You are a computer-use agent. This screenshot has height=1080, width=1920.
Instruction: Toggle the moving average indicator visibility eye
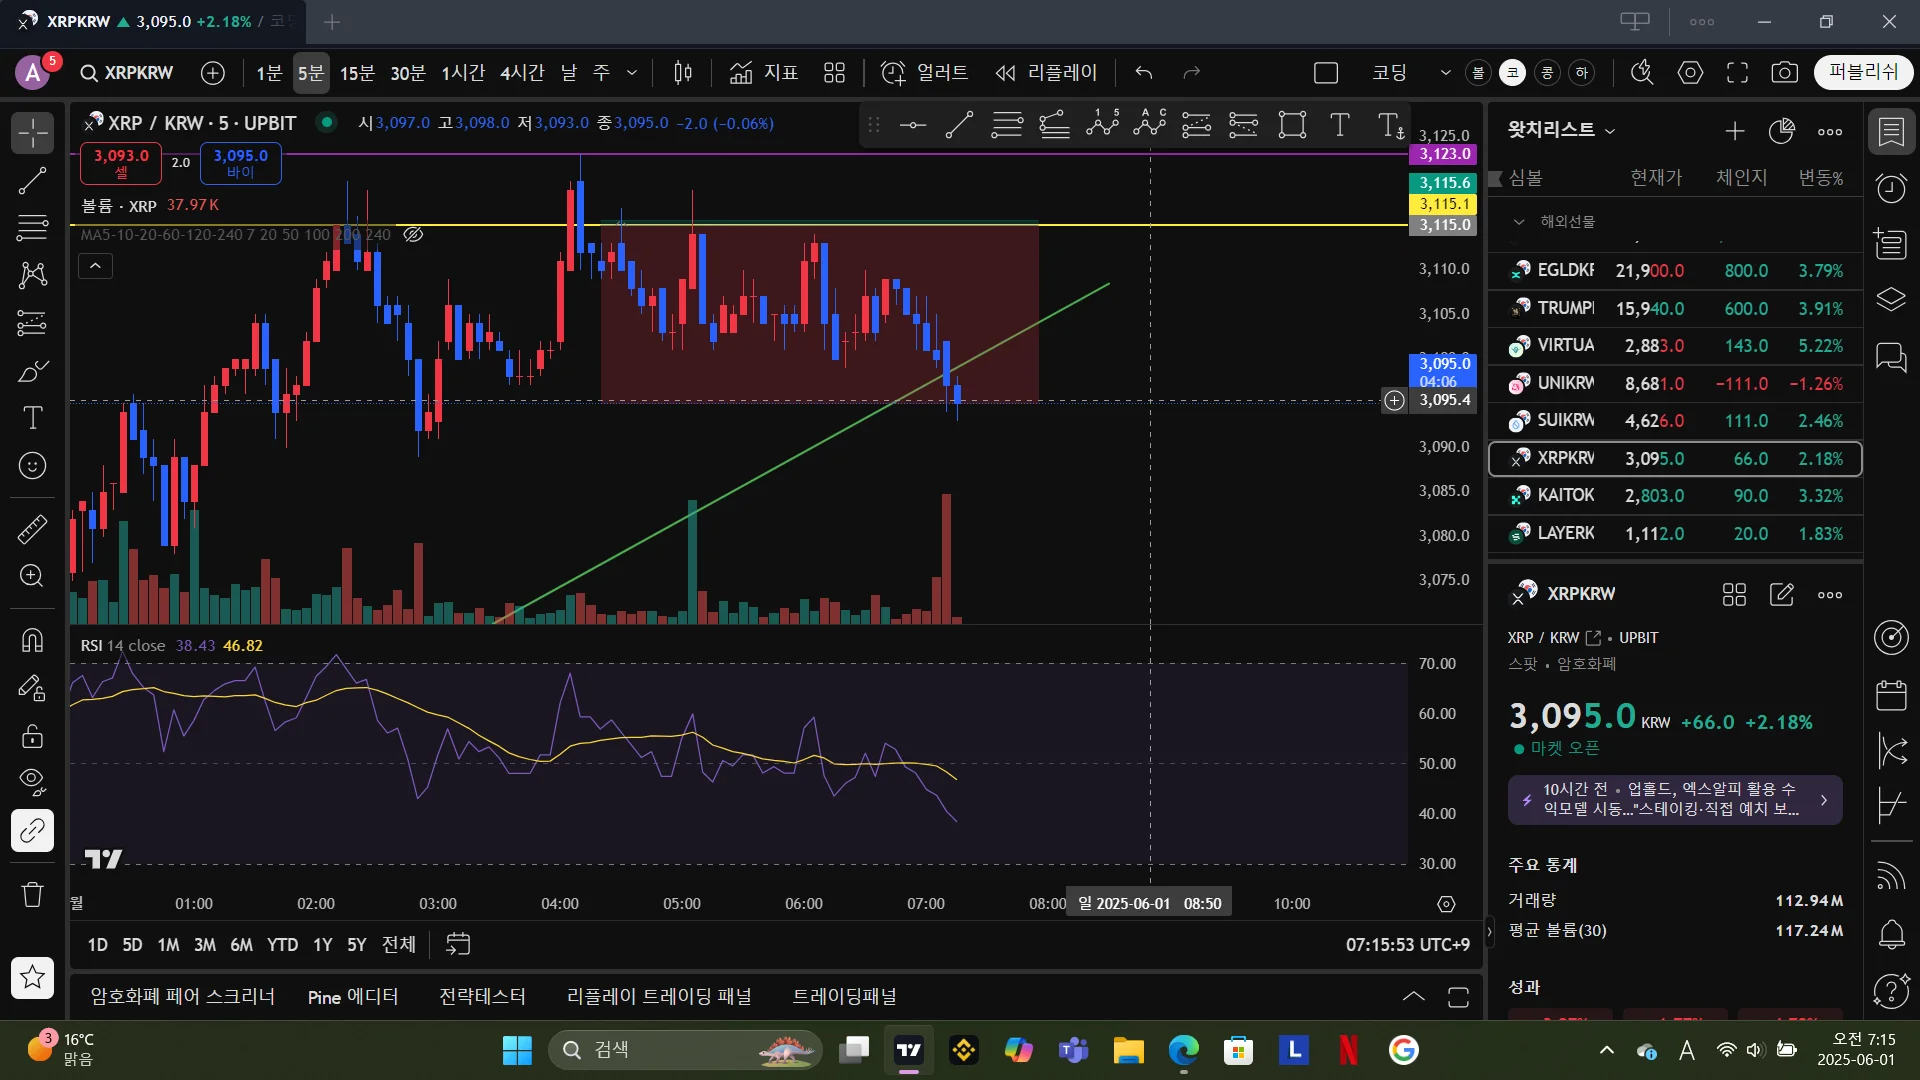pos(413,235)
